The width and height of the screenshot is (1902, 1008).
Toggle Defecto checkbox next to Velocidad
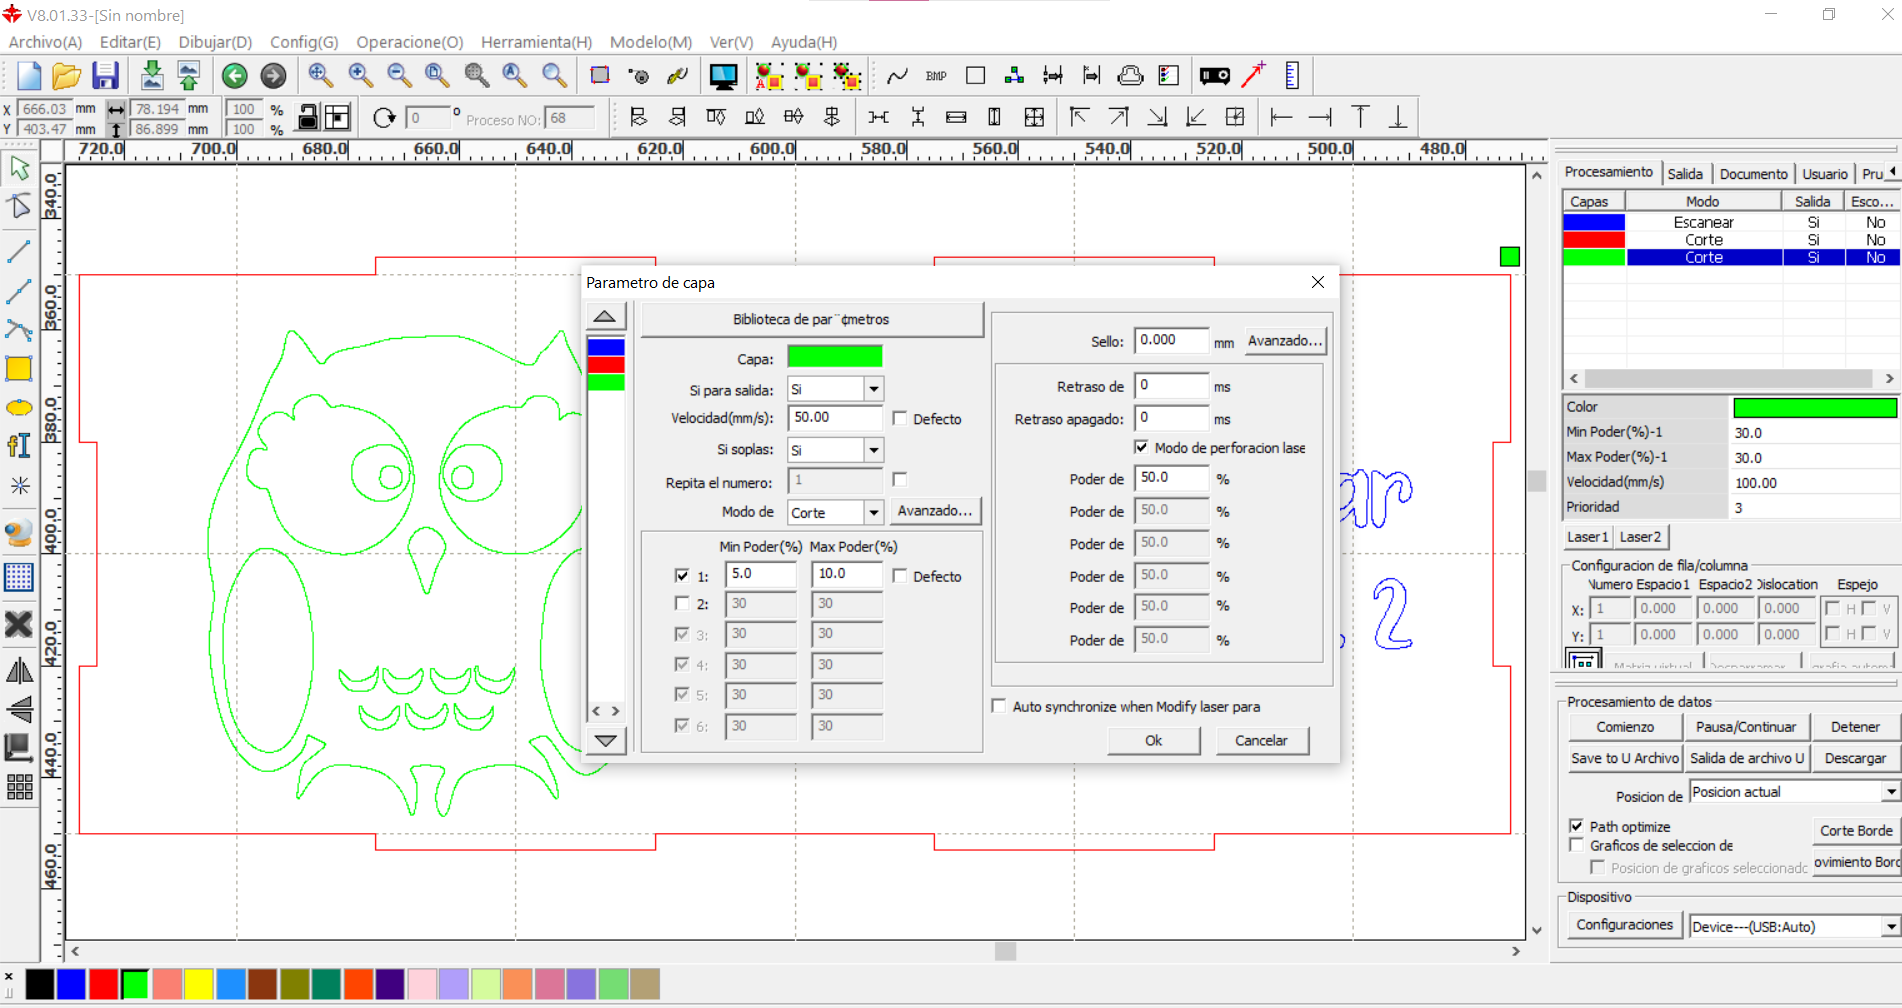(900, 419)
